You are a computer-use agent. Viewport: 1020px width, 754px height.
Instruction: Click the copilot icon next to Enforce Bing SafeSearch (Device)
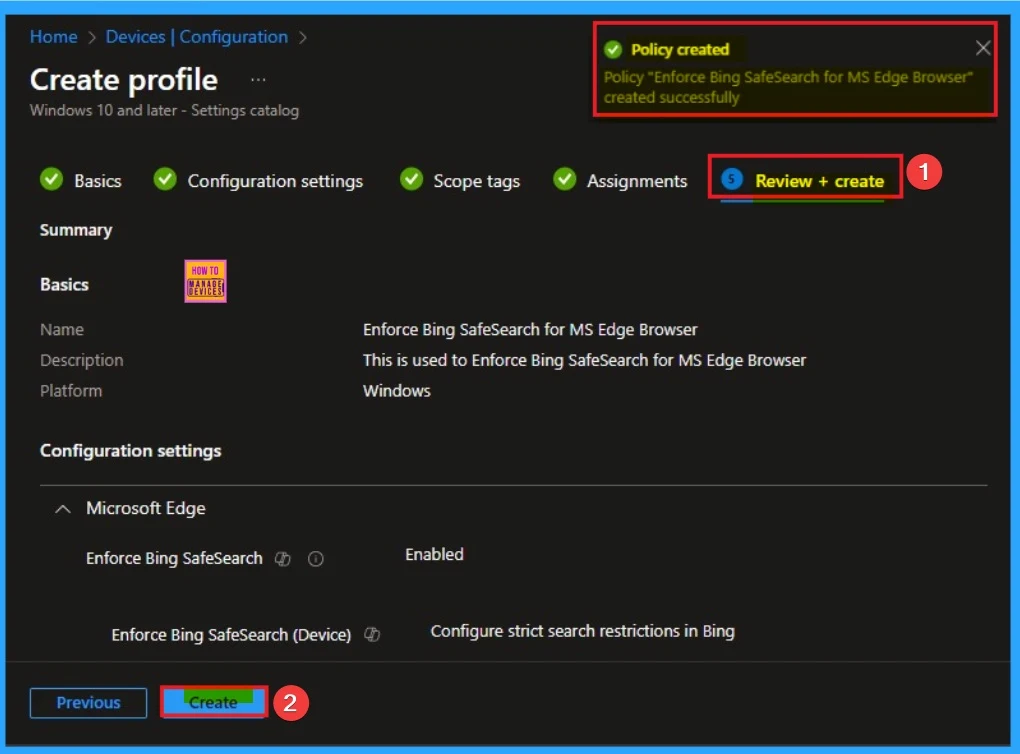point(372,634)
